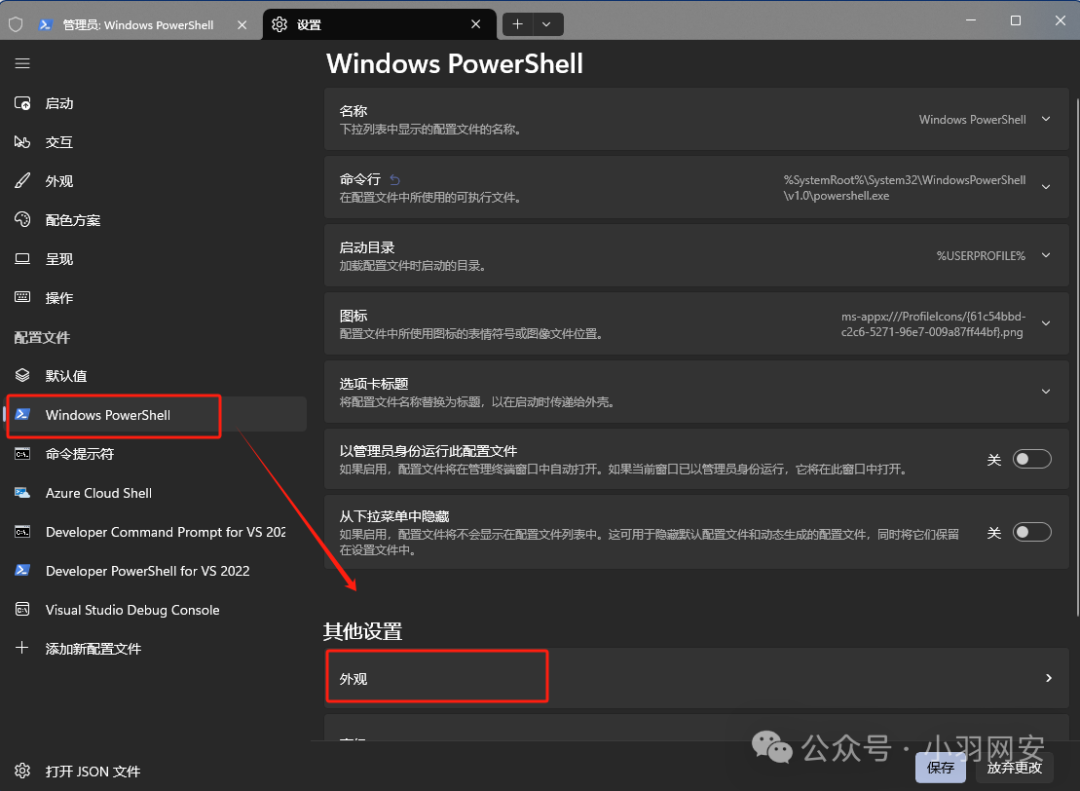Click the 呈现 rendering icon
The height and width of the screenshot is (791, 1080).
point(22,258)
